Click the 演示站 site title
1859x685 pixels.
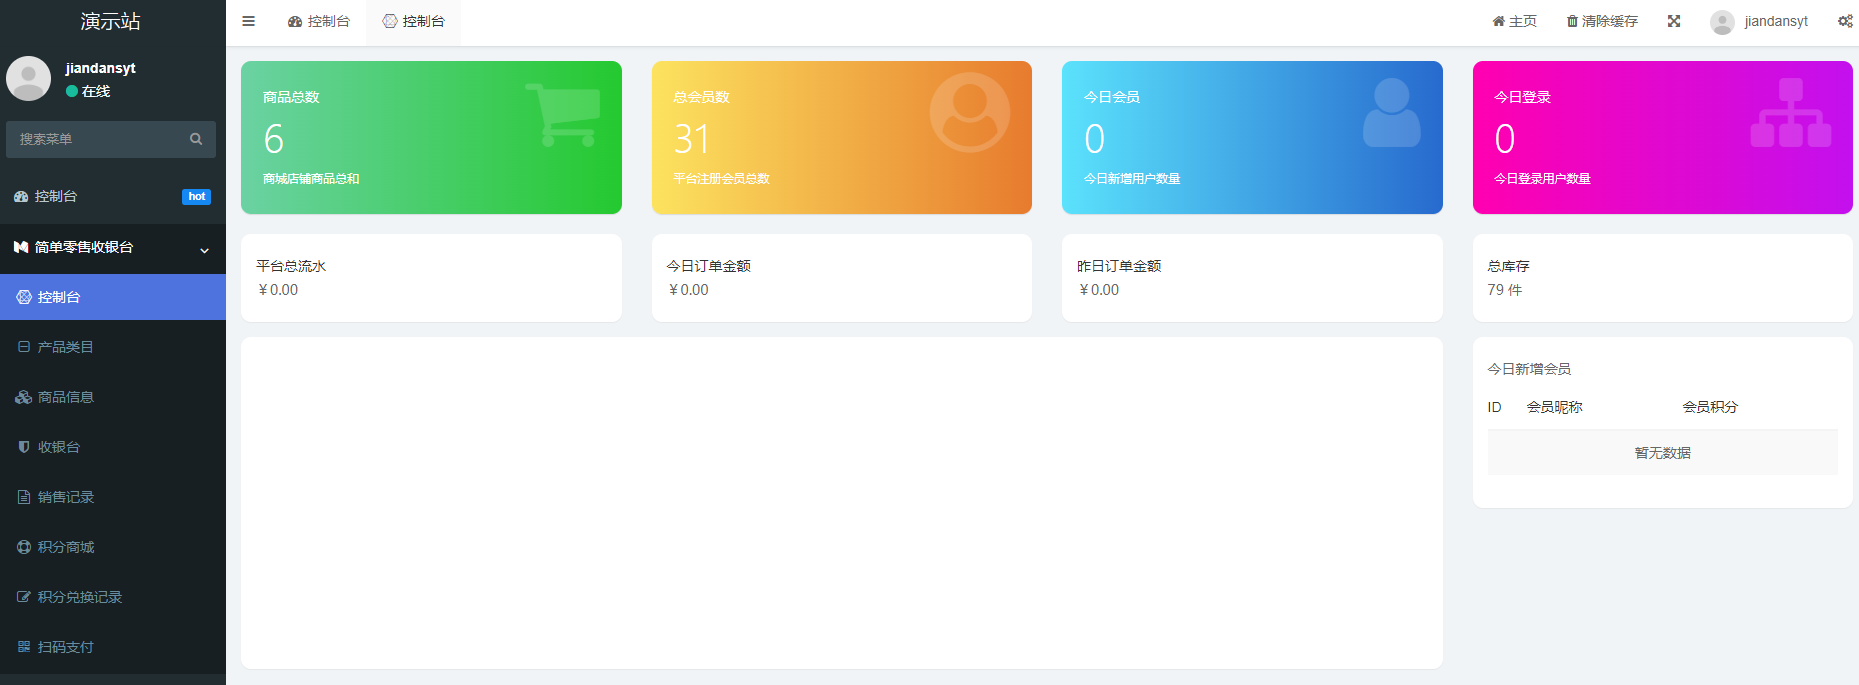[111, 21]
